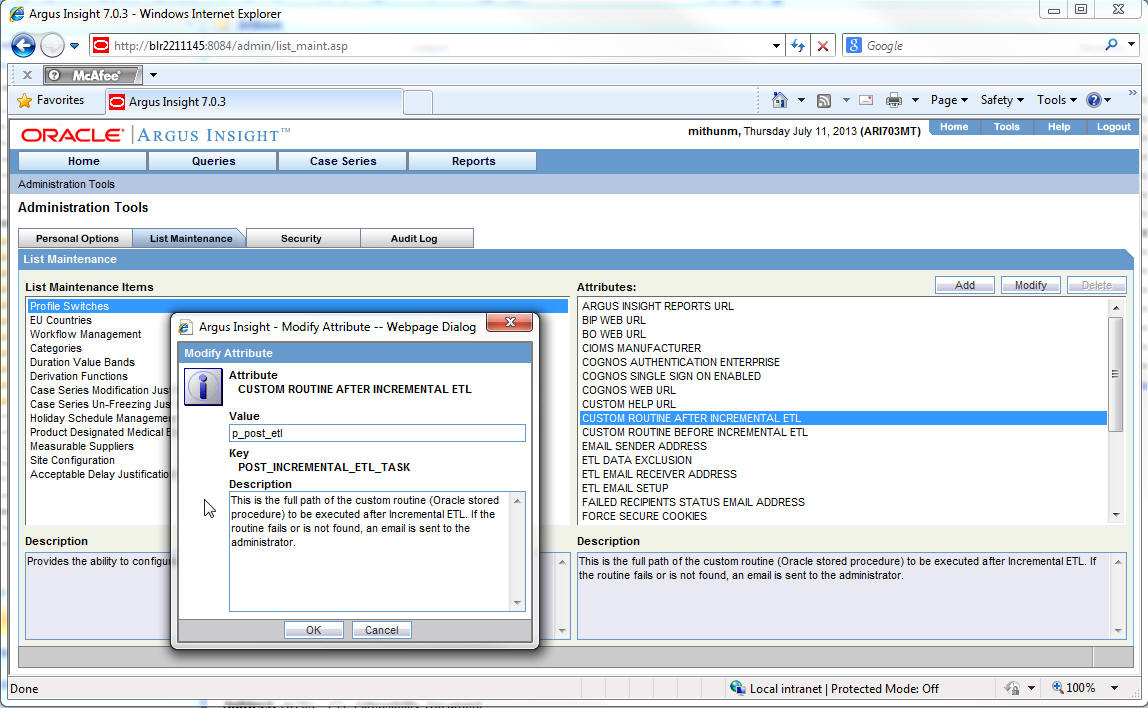Click the Home page house icon
Viewport: 1148px width, 708px height.
pos(780,100)
